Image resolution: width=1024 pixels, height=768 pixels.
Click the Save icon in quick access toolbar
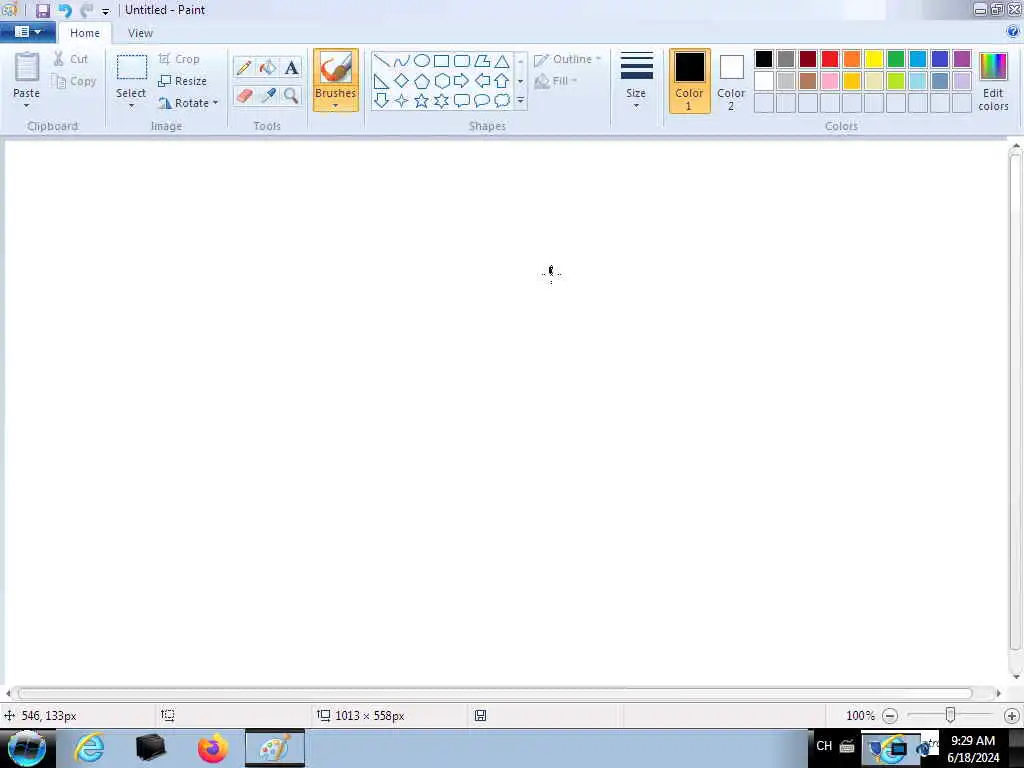point(42,10)
